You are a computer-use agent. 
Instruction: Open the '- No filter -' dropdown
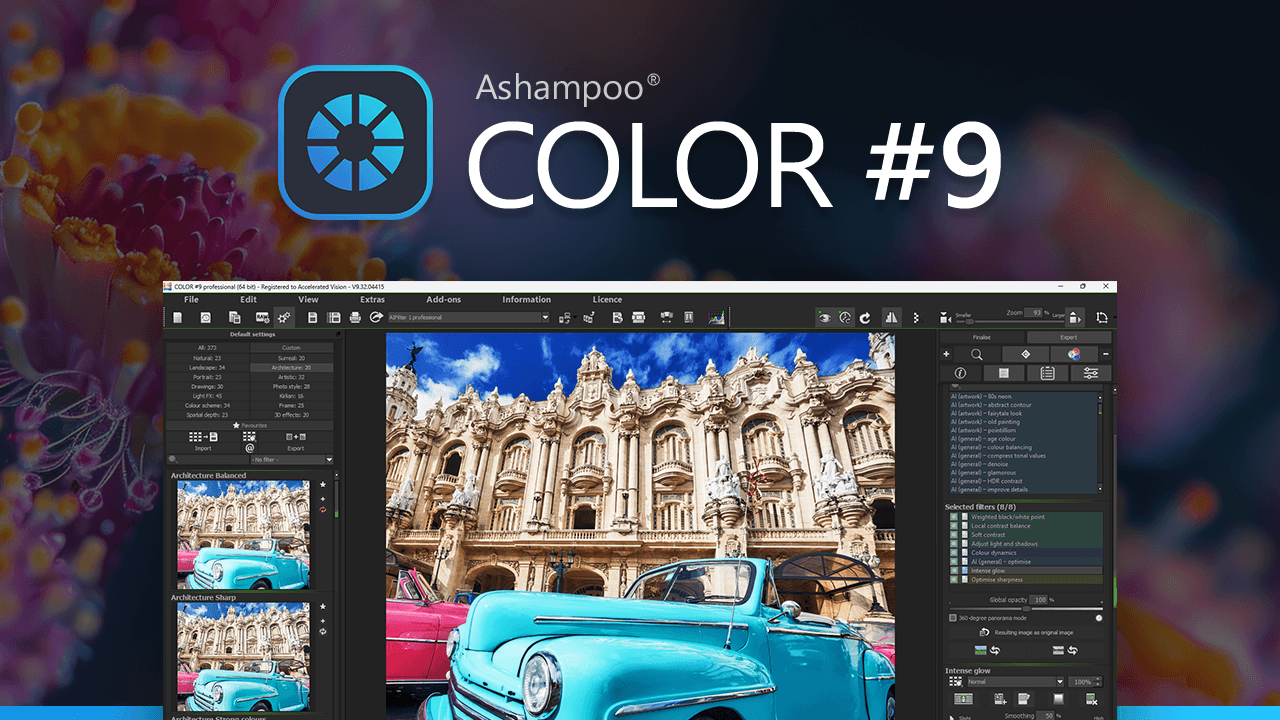(x=292, y=460)
